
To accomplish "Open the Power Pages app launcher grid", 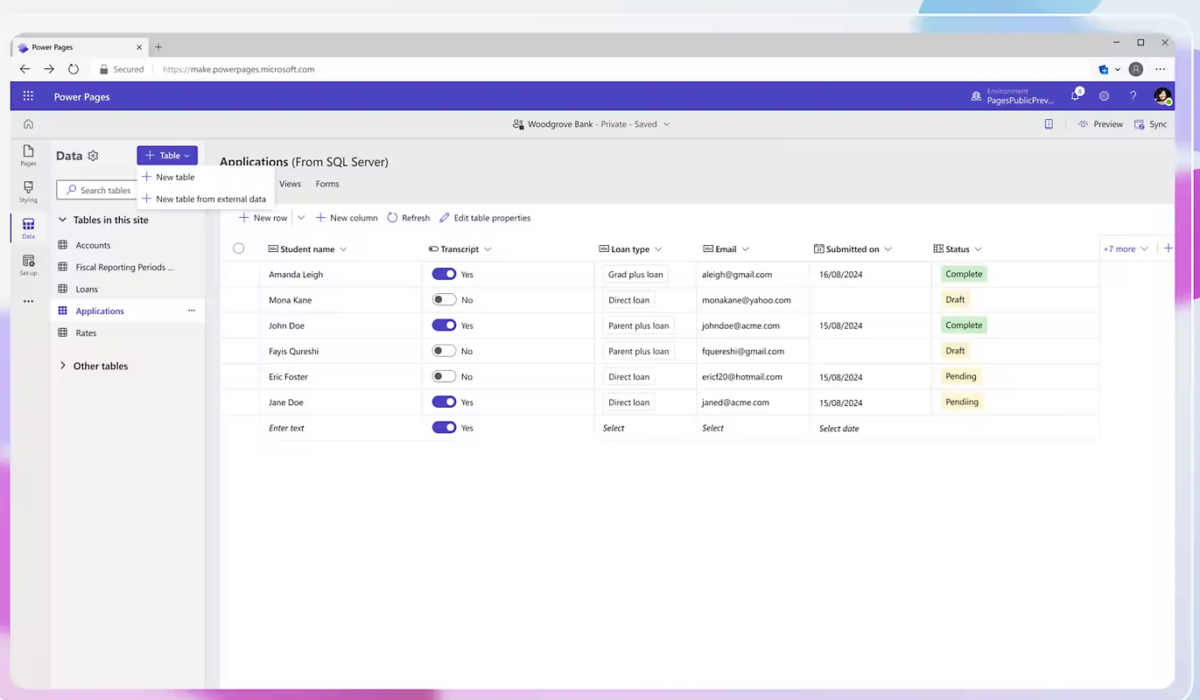I will pos(28,96).
